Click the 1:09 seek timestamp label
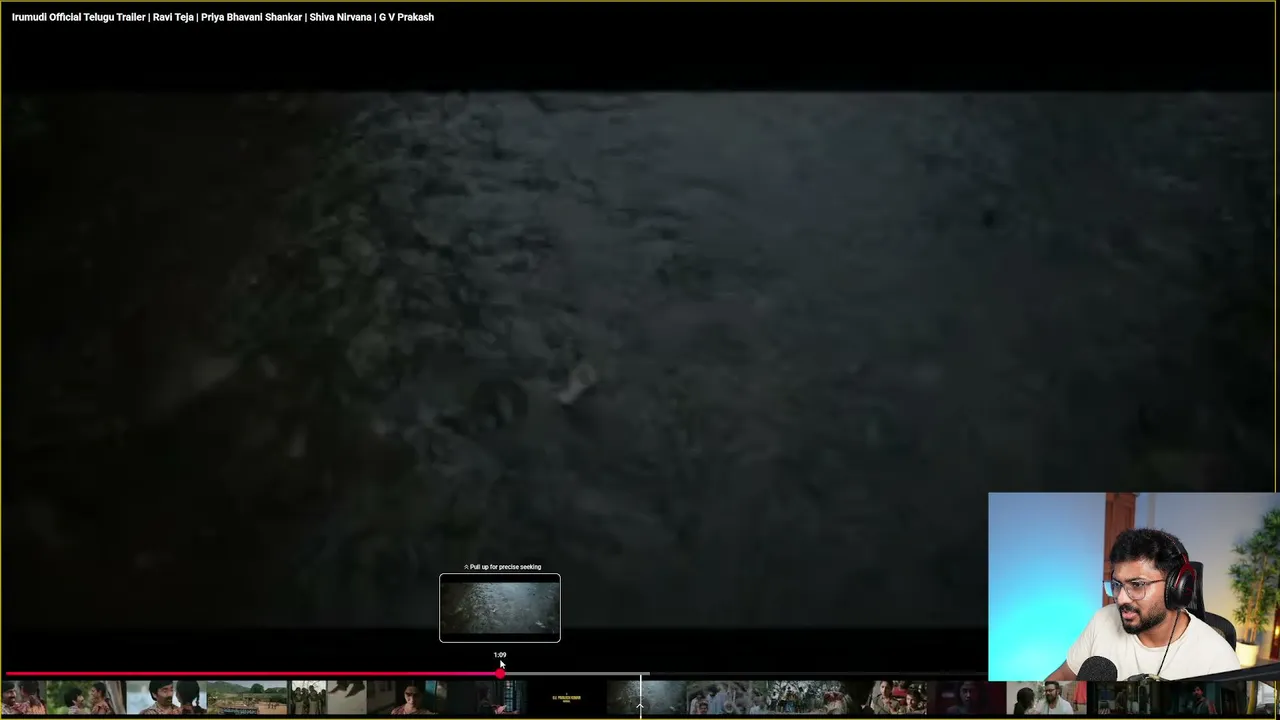This screenshot has height=720, width=1280. click(x=500, y=655)
